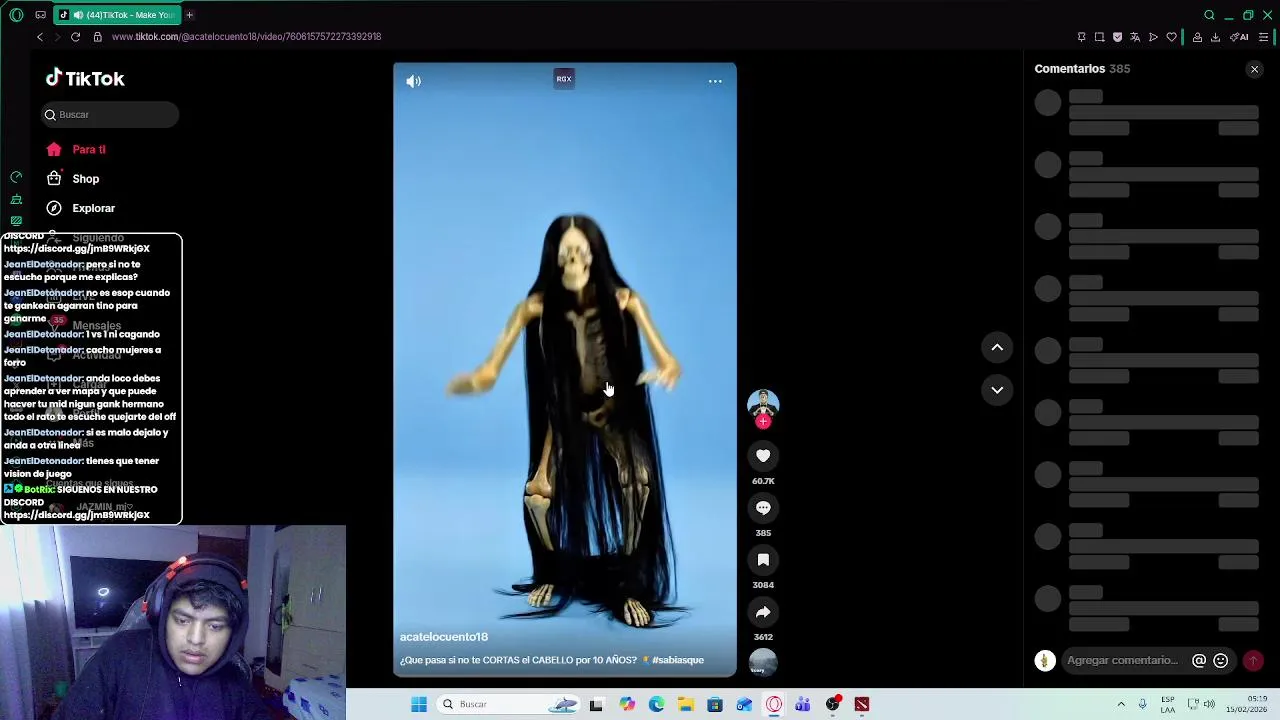Open File Explorer from taskbar

[x=685, y=704]
